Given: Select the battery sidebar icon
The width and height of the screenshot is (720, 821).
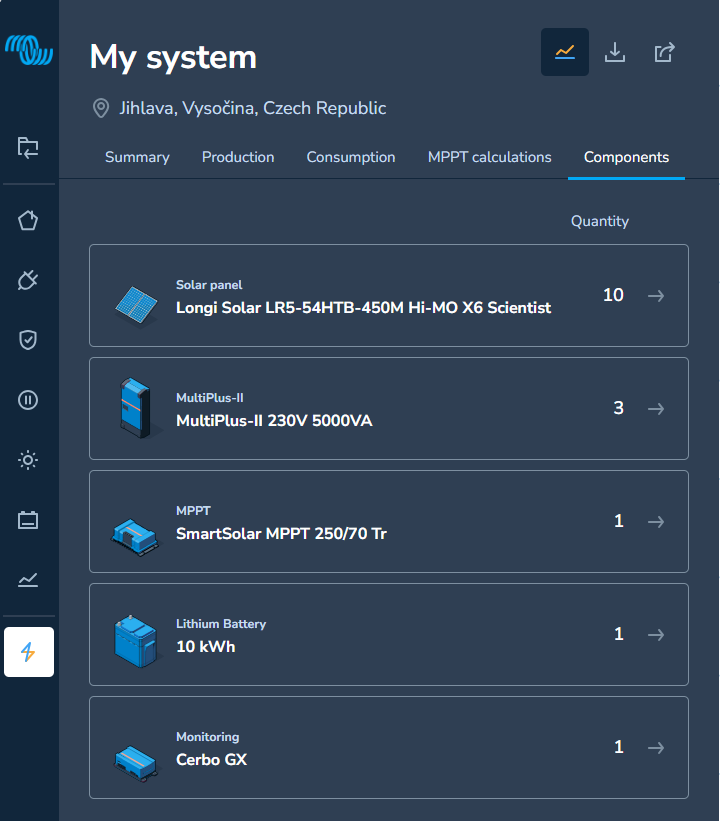Looking at the screenshot, I should [28, 520].
